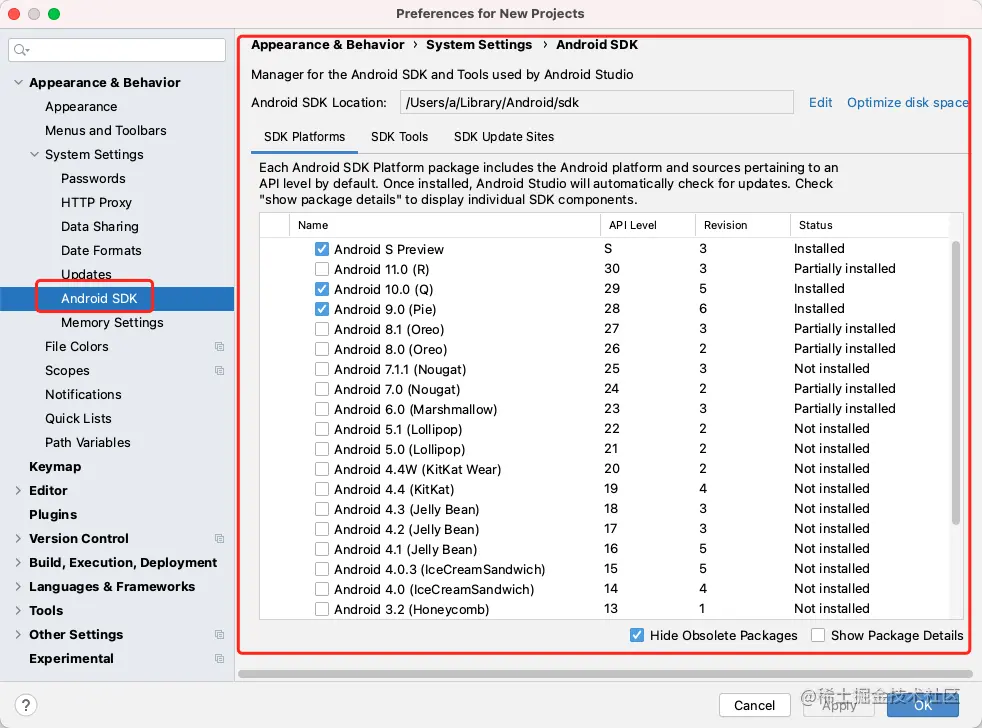Open the Date Formats settings
The width and height of the screenshot is (982, 728).
[x=101, y=251]
